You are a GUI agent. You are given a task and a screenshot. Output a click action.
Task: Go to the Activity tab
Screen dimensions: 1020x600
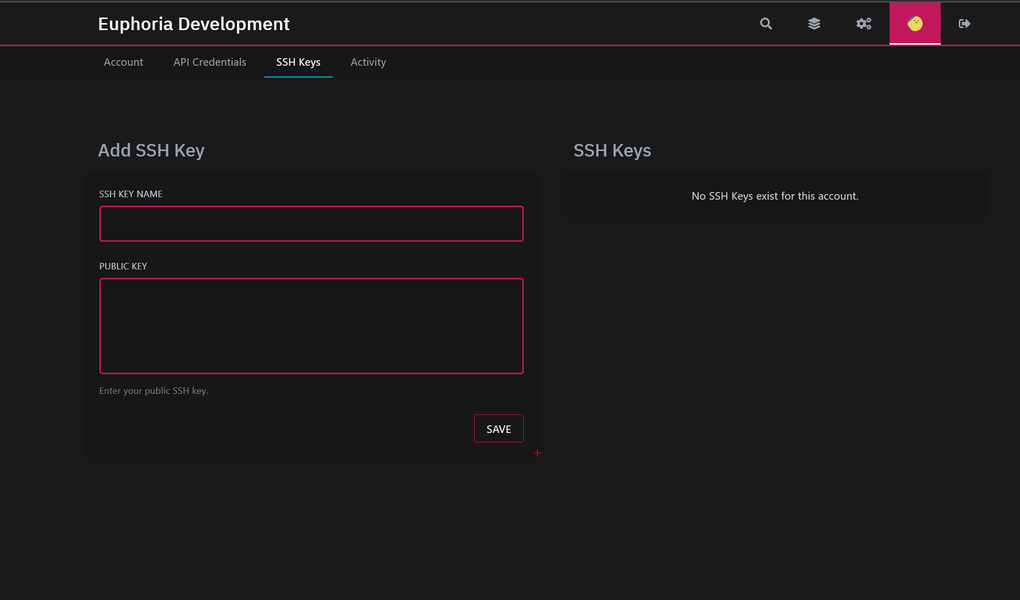pyautogui.click(x=368, y=62)
